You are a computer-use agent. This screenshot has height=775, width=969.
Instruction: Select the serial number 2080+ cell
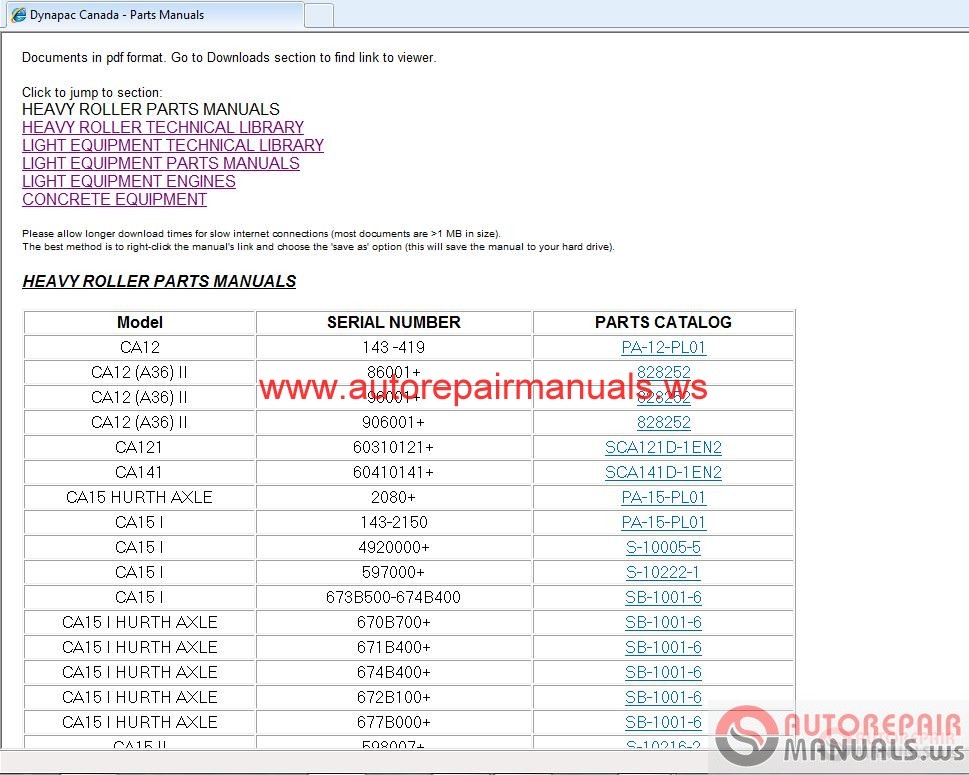point(394,498)
